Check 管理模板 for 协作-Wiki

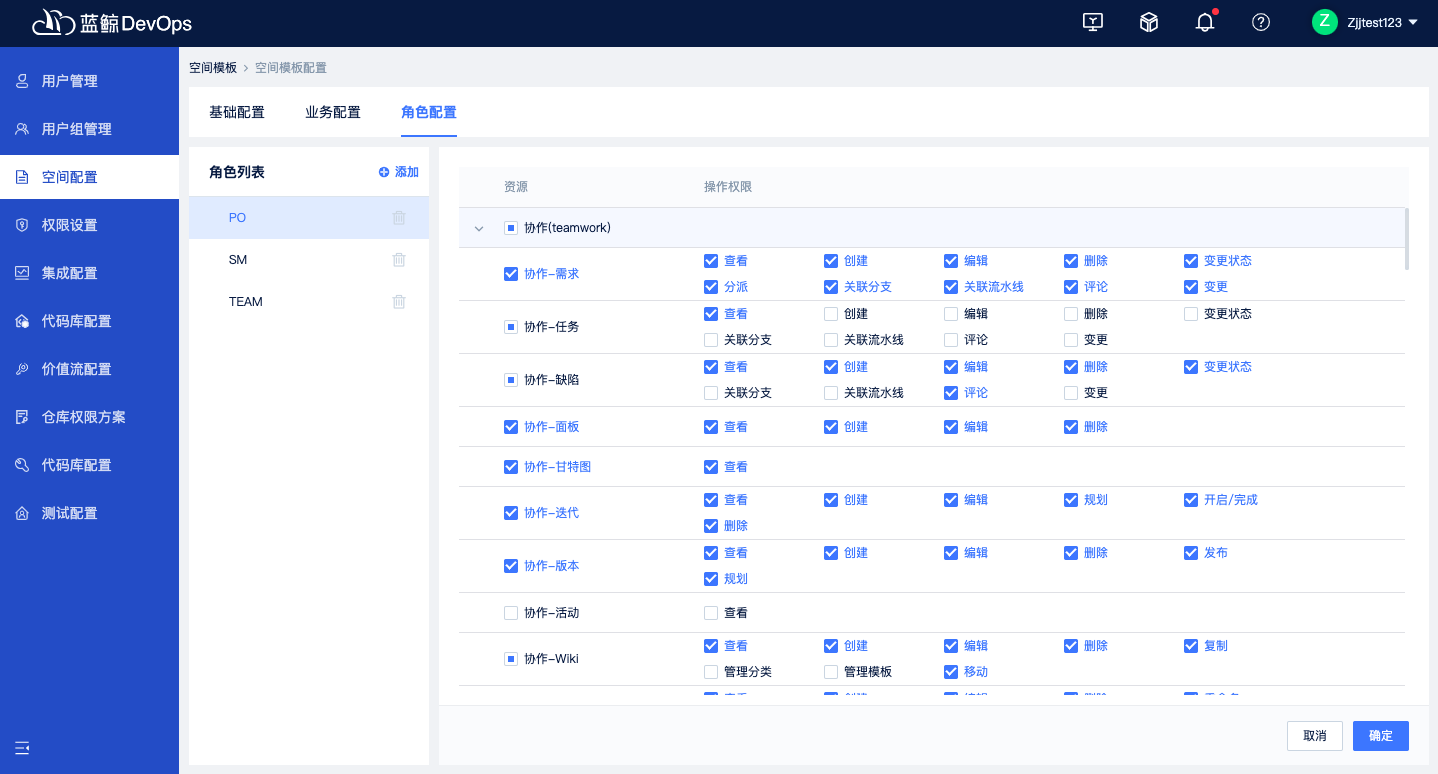831,672
